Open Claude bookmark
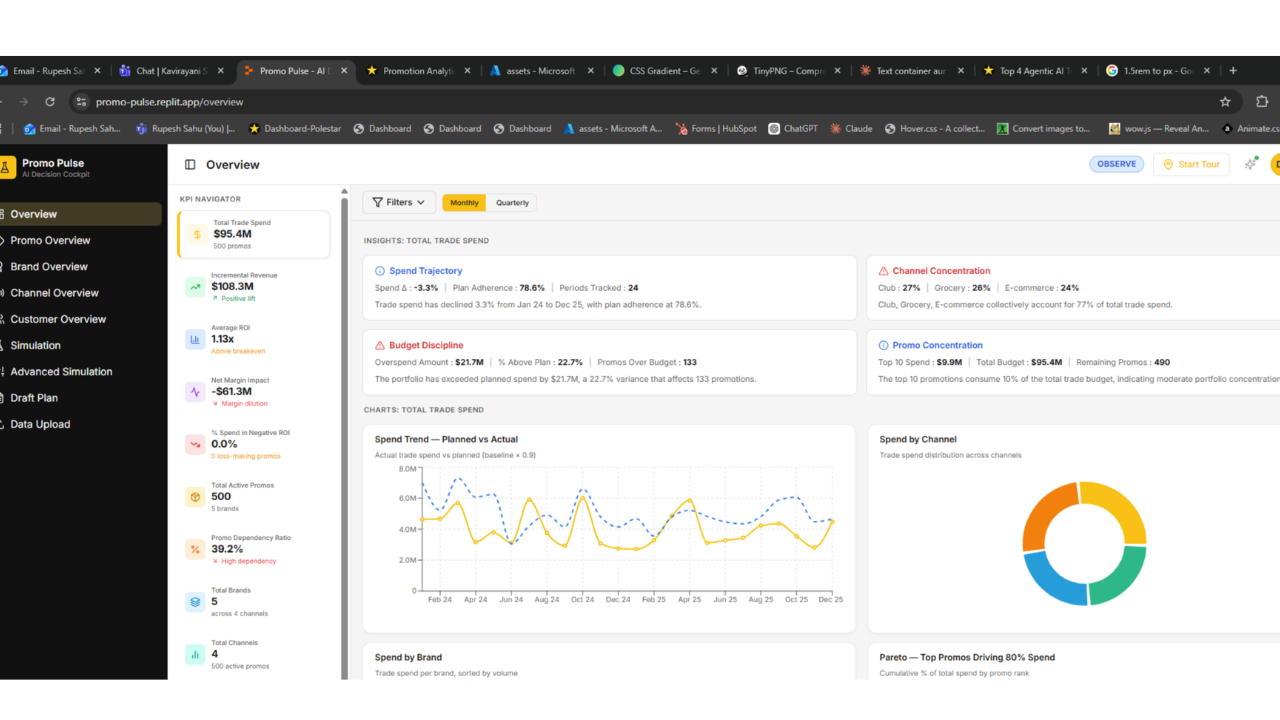 click(x=851, y=129)
